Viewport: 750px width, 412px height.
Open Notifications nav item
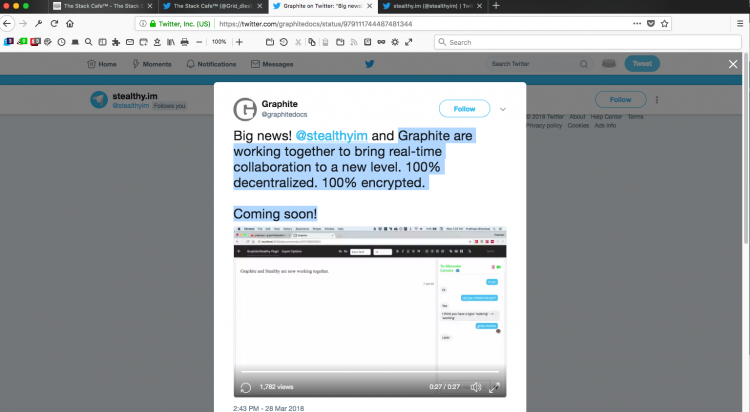211,64
